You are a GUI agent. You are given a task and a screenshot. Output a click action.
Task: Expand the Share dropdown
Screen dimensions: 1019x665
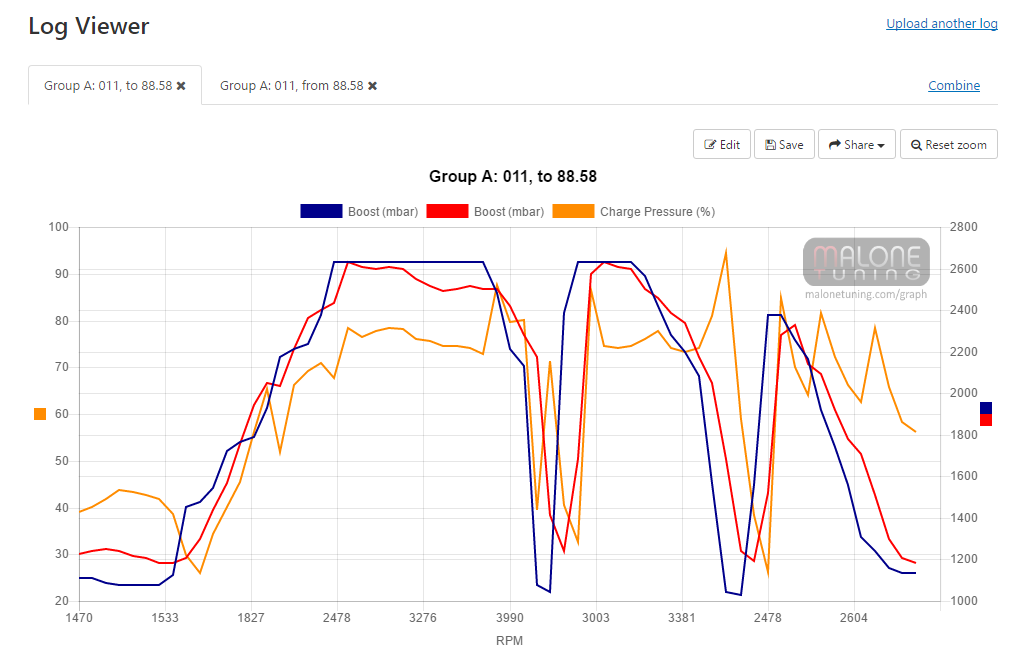pos(857,144)
